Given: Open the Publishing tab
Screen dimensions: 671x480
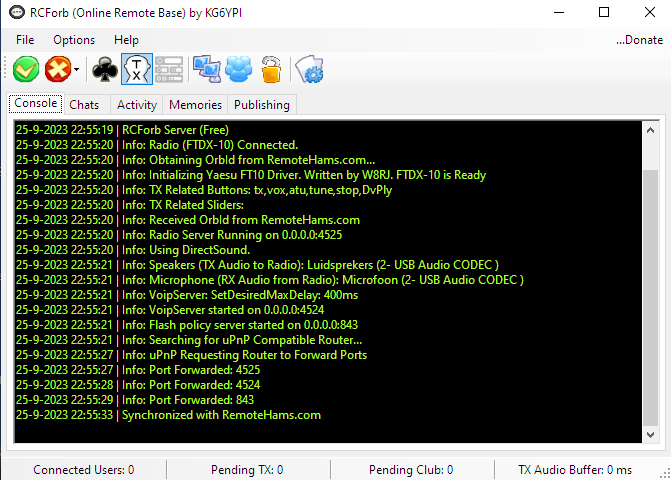Looking at the screenshot, I should point(262,105).
